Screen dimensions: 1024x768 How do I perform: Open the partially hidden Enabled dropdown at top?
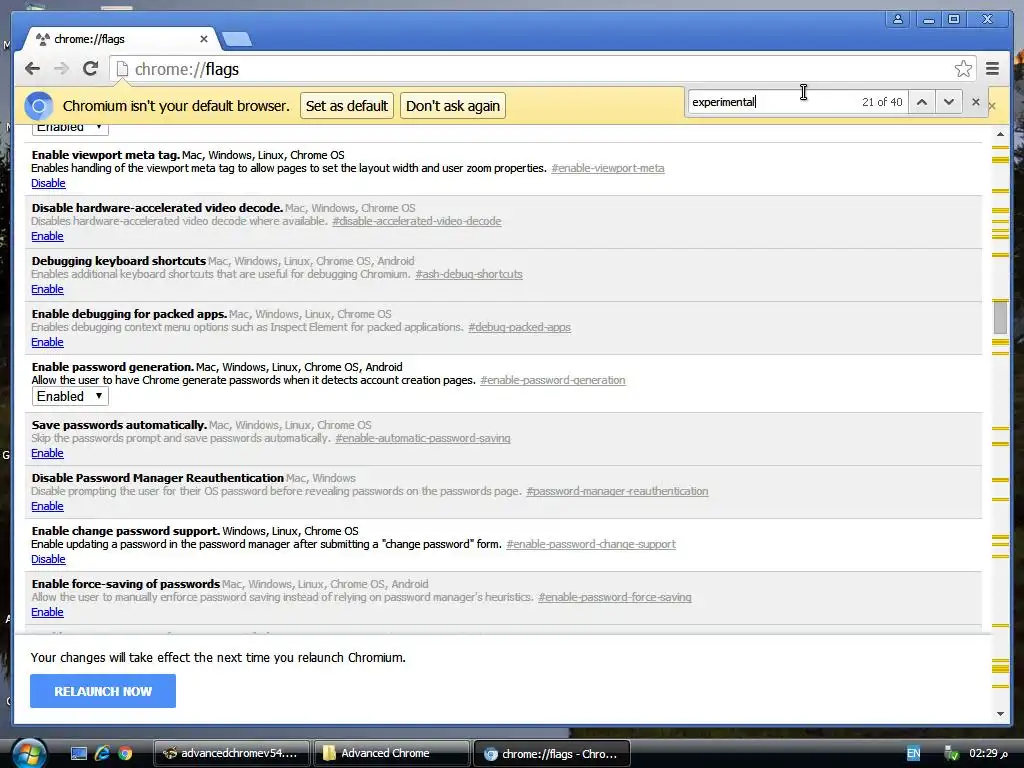[x=70, y=129]
